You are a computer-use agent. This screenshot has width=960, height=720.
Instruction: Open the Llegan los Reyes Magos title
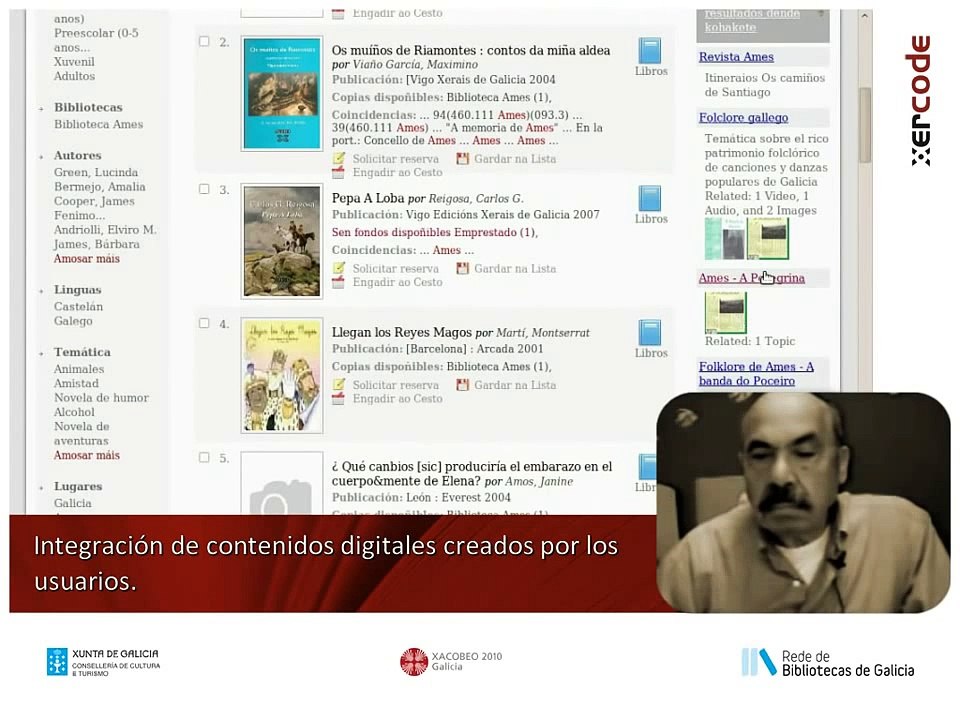click(402, 332)
